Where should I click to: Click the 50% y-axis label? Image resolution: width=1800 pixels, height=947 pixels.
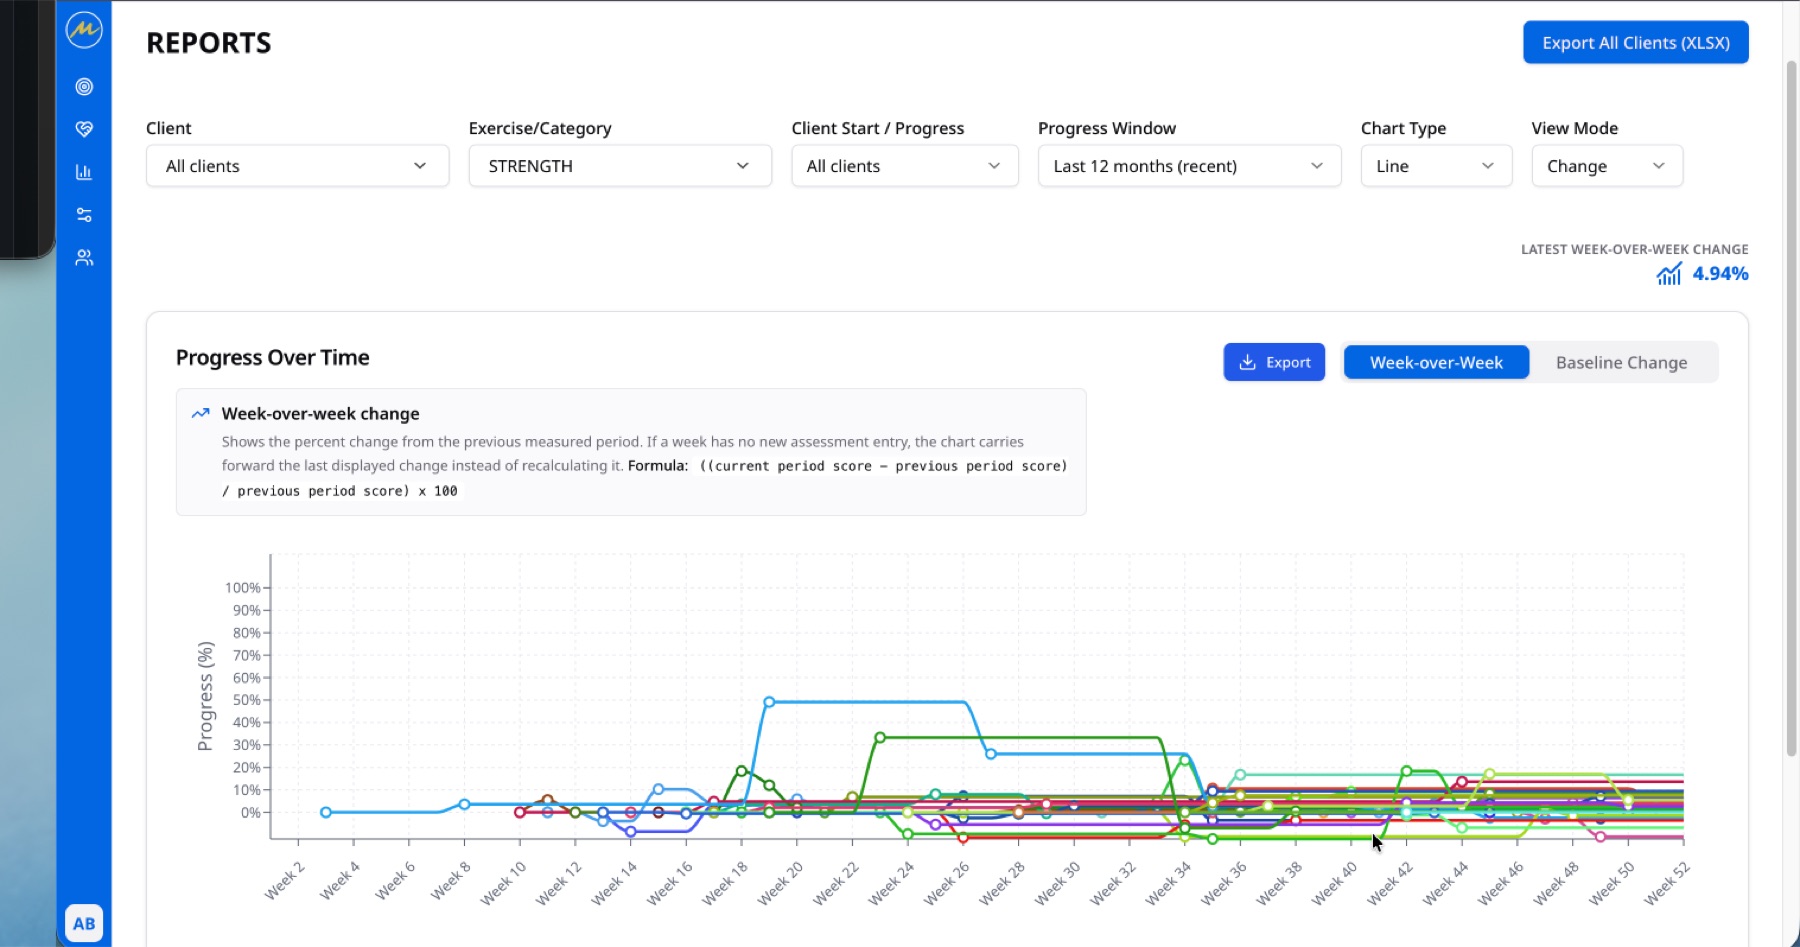coord(246,700)
